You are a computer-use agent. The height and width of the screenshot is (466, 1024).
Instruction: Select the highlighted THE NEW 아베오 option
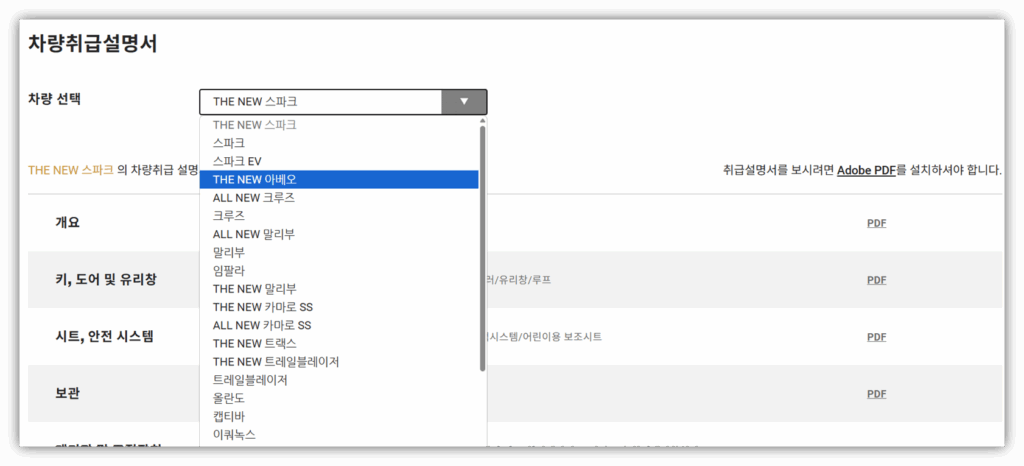click(339, 179)
